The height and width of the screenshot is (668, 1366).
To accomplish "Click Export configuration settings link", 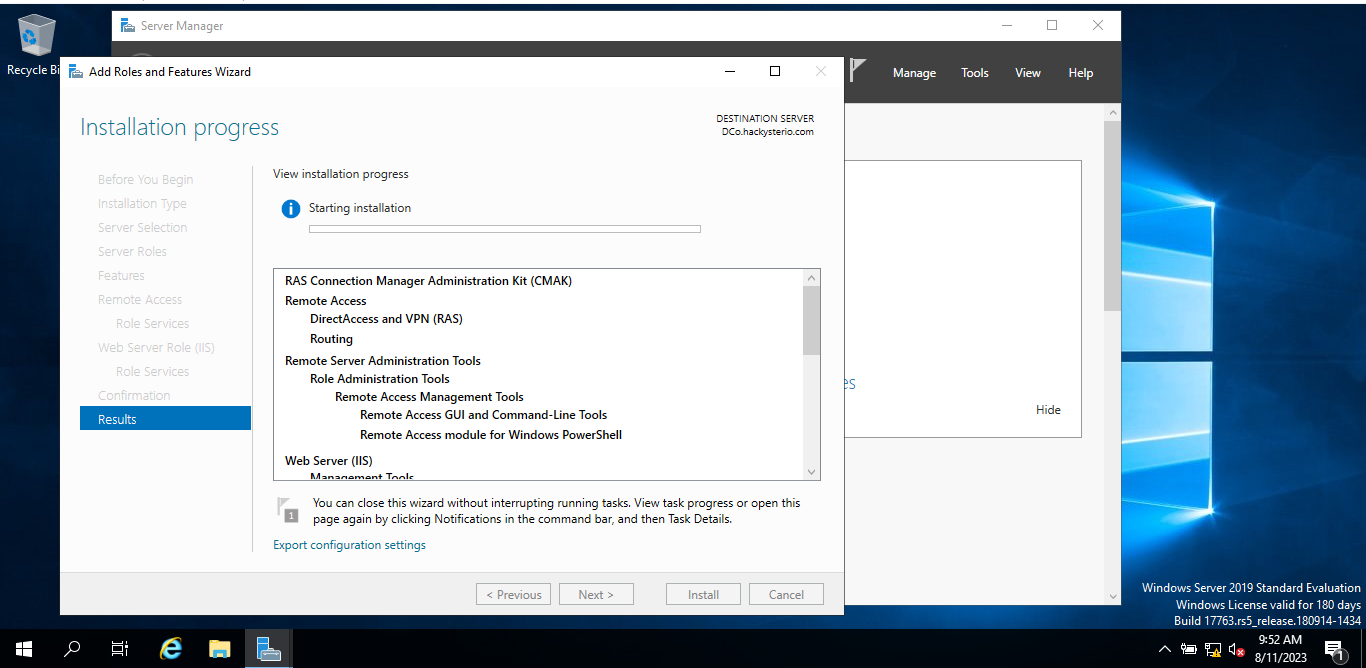I will point(349,545).
